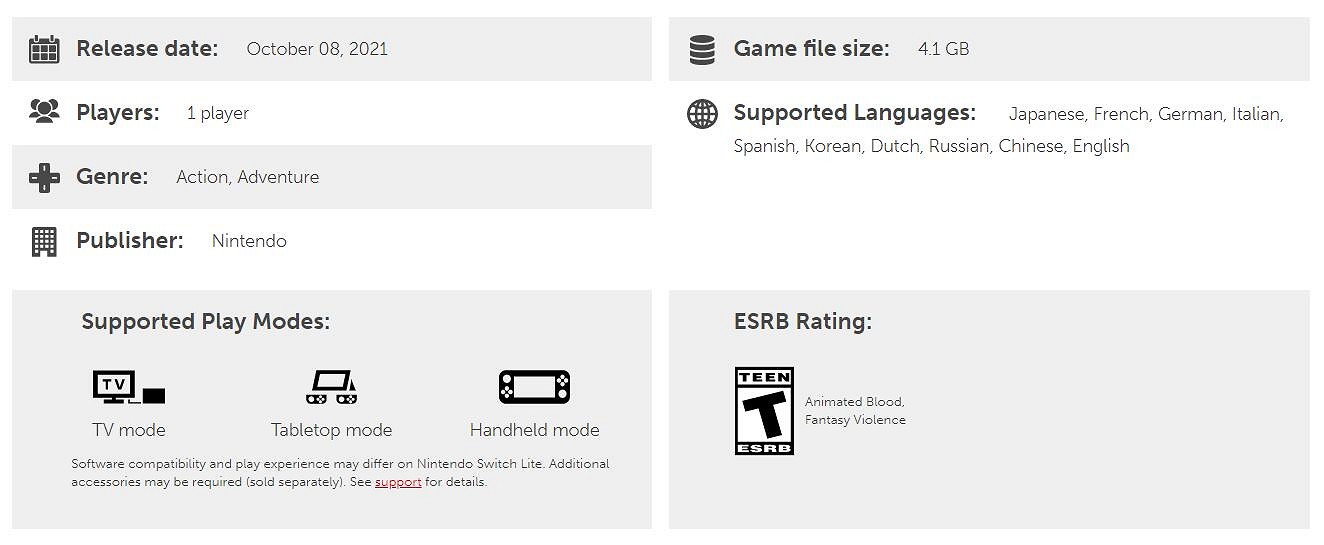Click the Nintendo publisher name
The image size is (1324, 545).
point(249,241)
